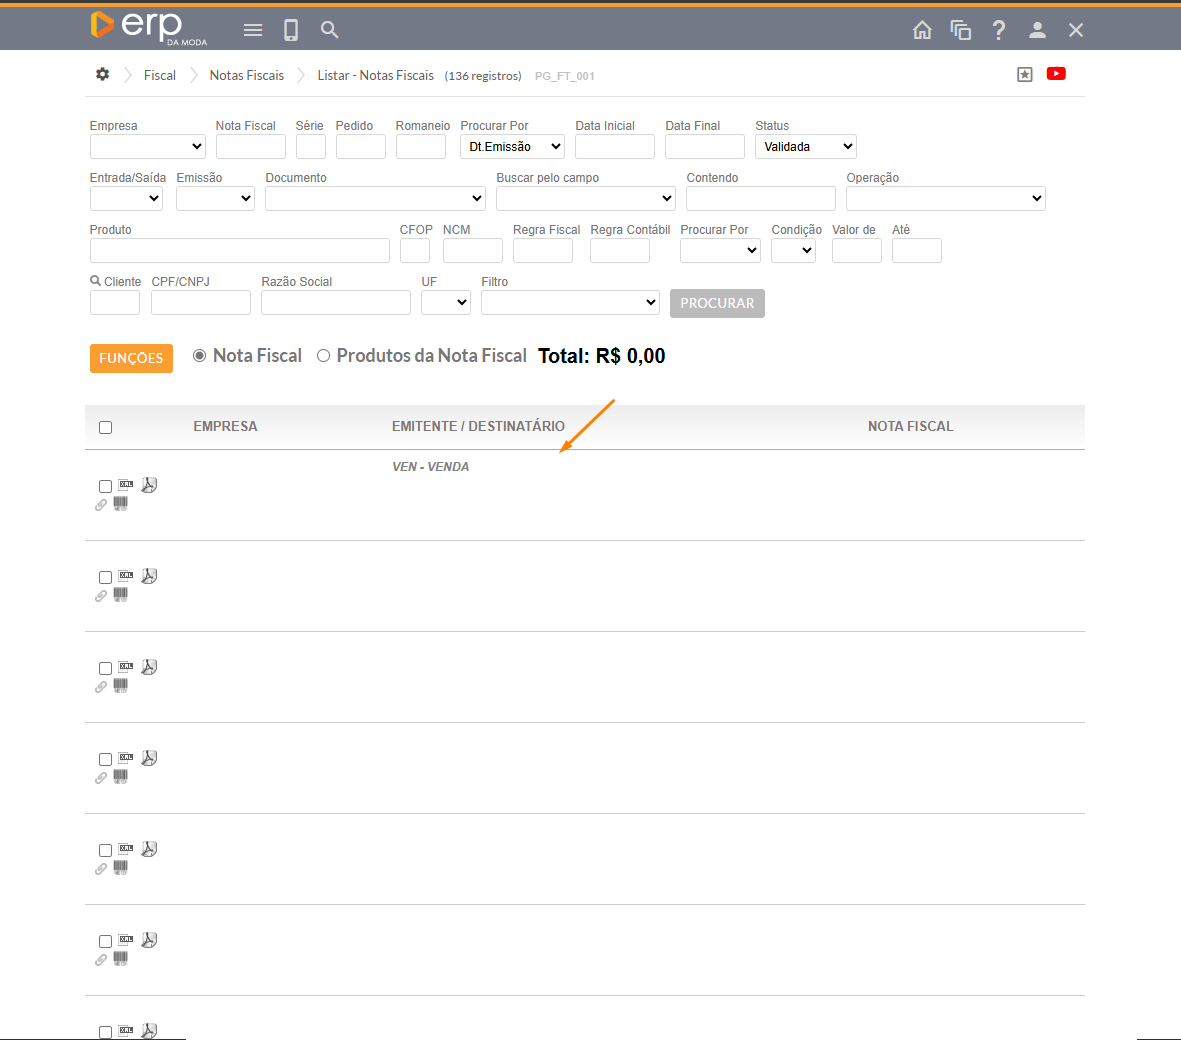
Task: Click into the Produto input field
Action: (x=239, y=251)
